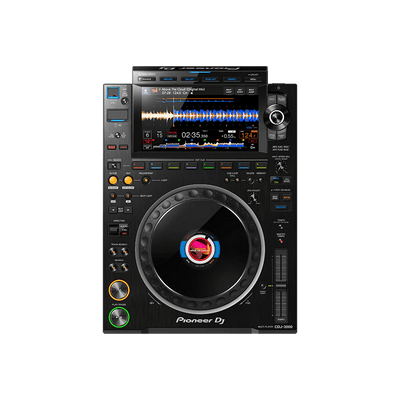
Task: Click the 02:35 time display
Action: [195, 135]
